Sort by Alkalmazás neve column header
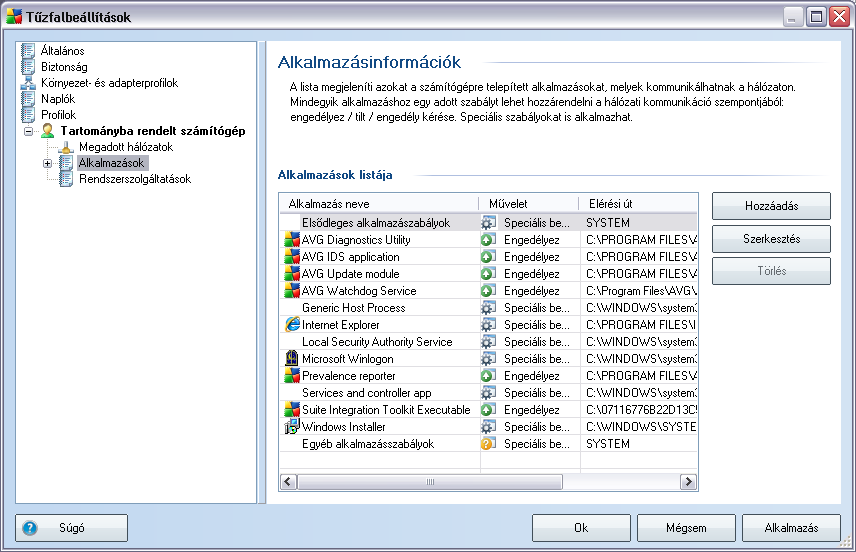This screenshot has width=856, height=552. click(x=379, y=204)
